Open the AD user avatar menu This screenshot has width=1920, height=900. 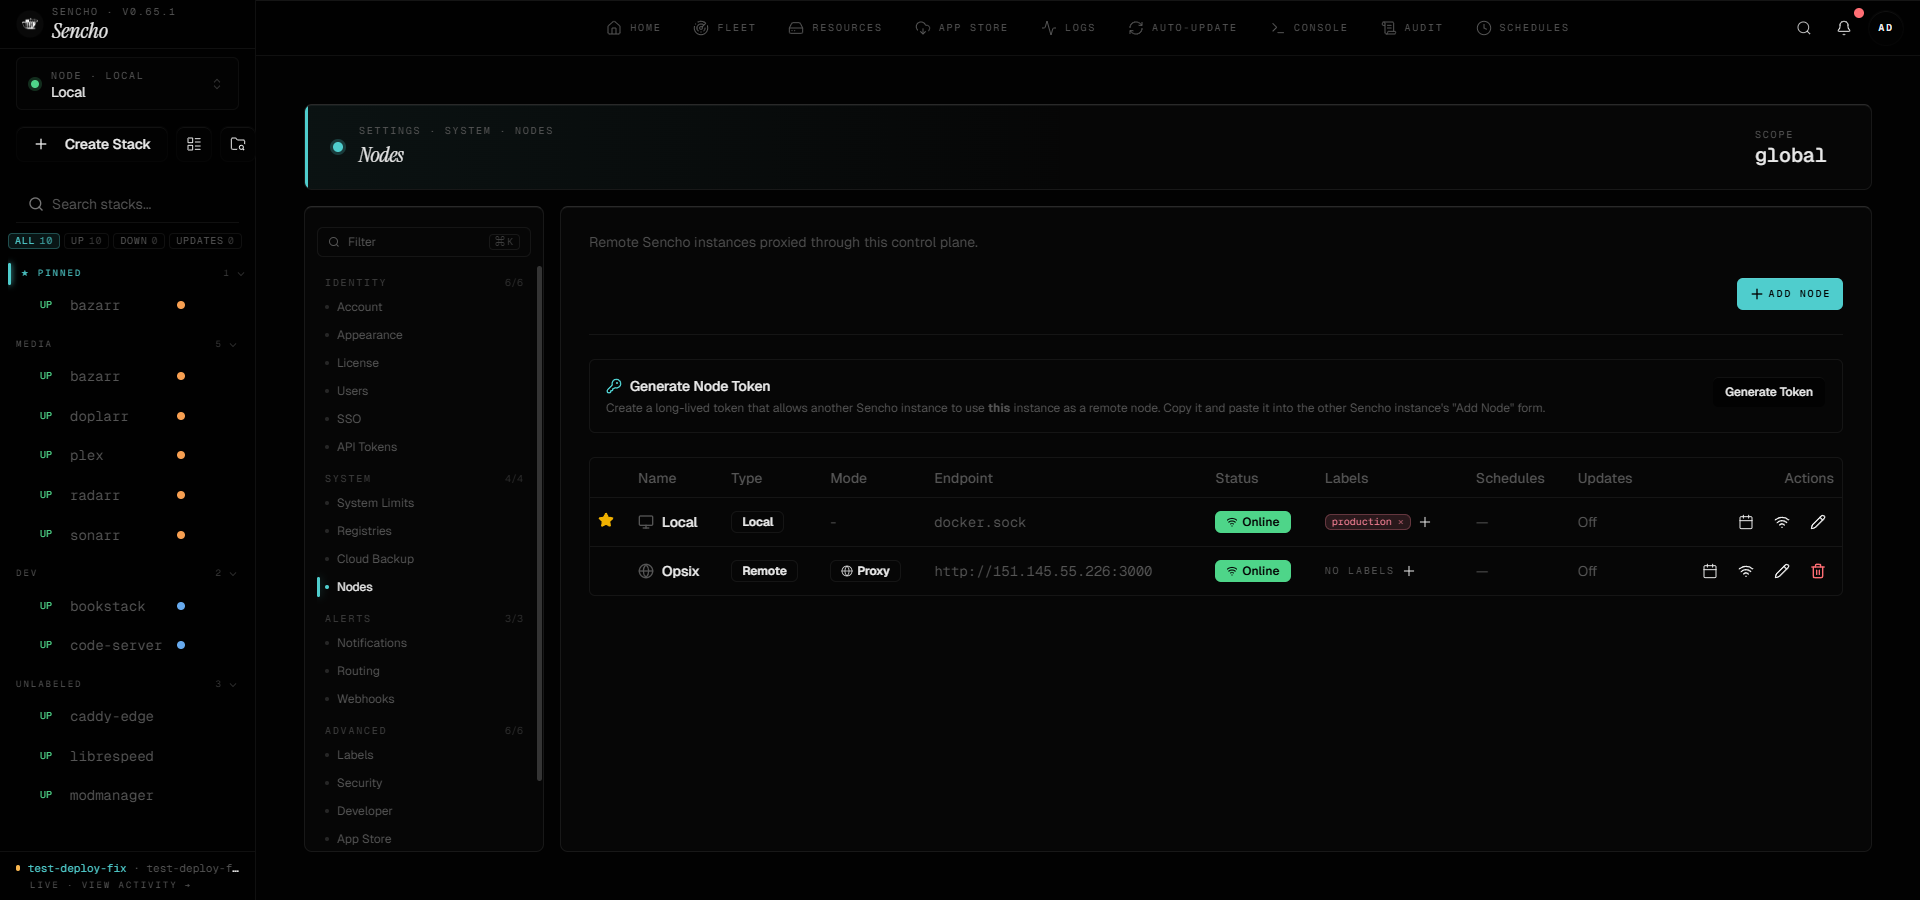1885,28
